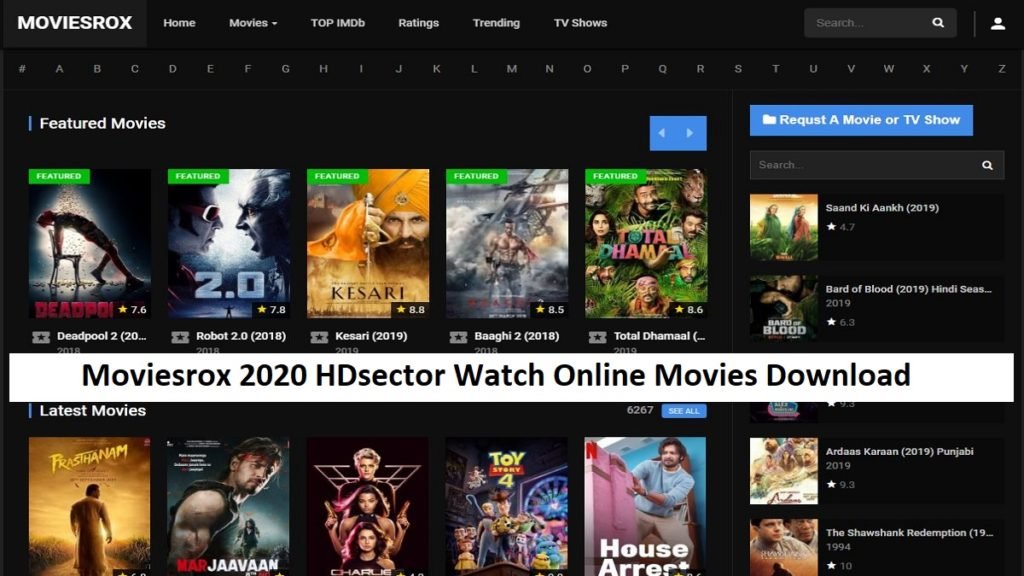Open Saand Ki Aankh sidebar thumbnail
The width and height of the screenshot is (1024, 576).
tap(784, 227)
